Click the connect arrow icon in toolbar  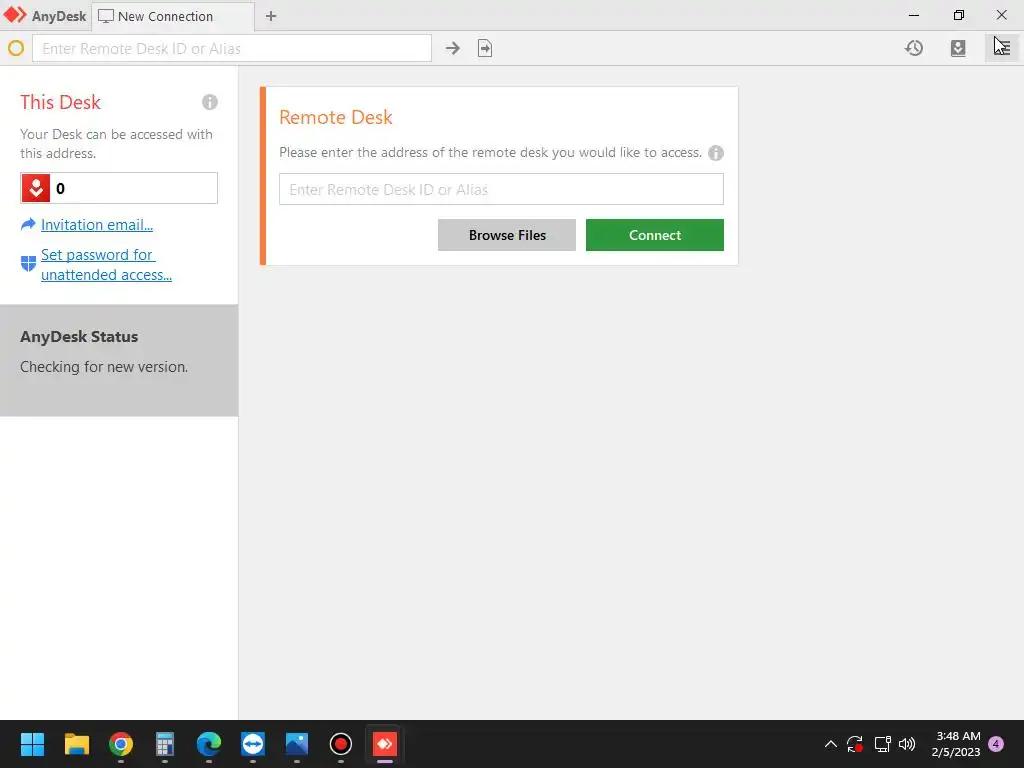point(453,48)
